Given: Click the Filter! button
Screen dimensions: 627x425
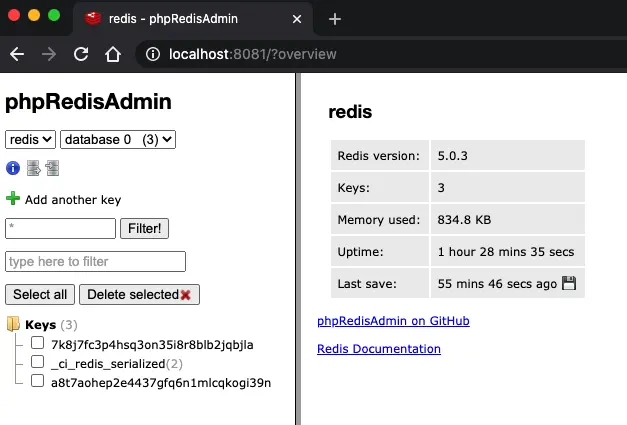Looking at the screenshot, I should click(144, 229).
